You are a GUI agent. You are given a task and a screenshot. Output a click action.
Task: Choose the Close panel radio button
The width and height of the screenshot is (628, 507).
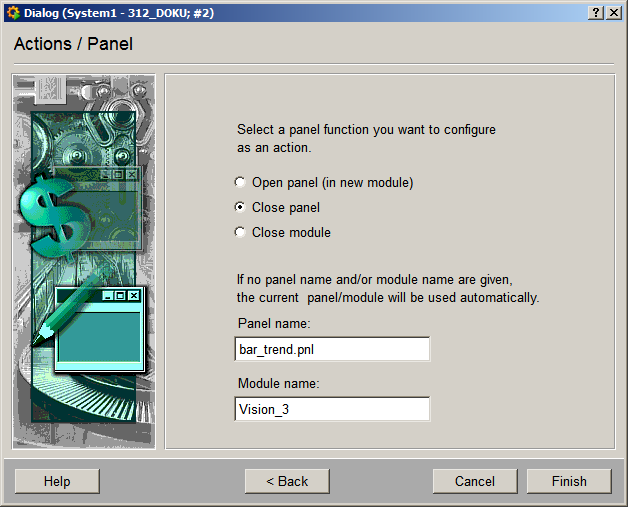pos(240,207)
